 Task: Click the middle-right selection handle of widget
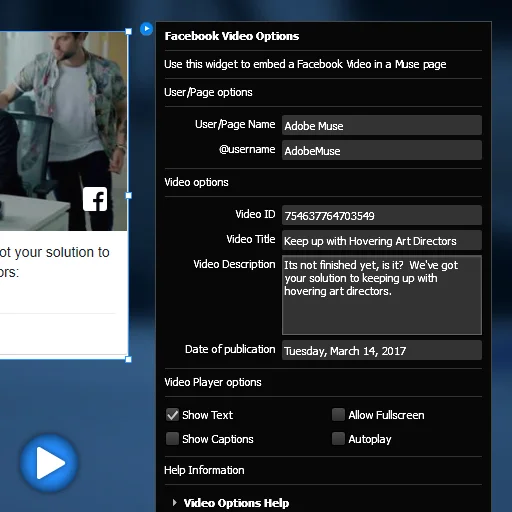(128, 196)
